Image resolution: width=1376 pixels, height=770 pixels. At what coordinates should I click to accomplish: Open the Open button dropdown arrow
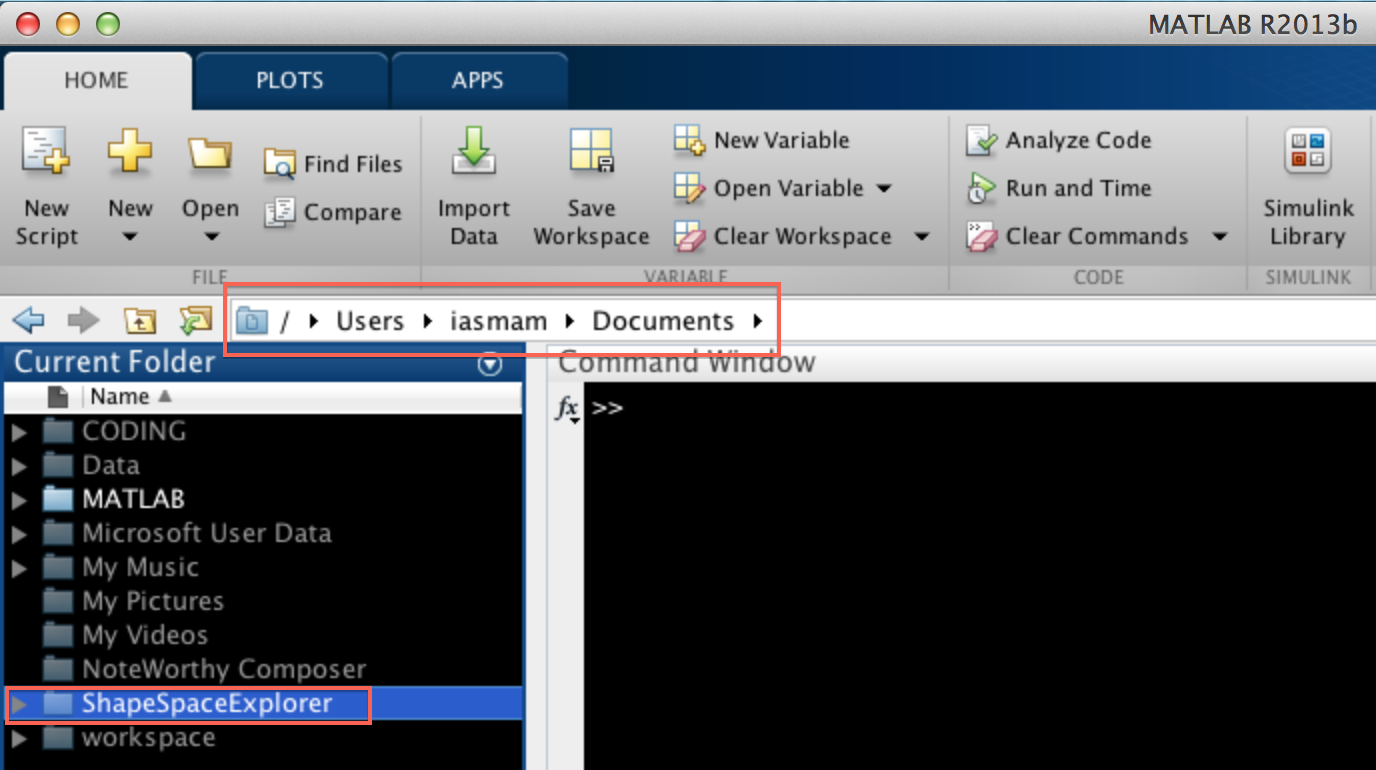click(x=210, y=238)
